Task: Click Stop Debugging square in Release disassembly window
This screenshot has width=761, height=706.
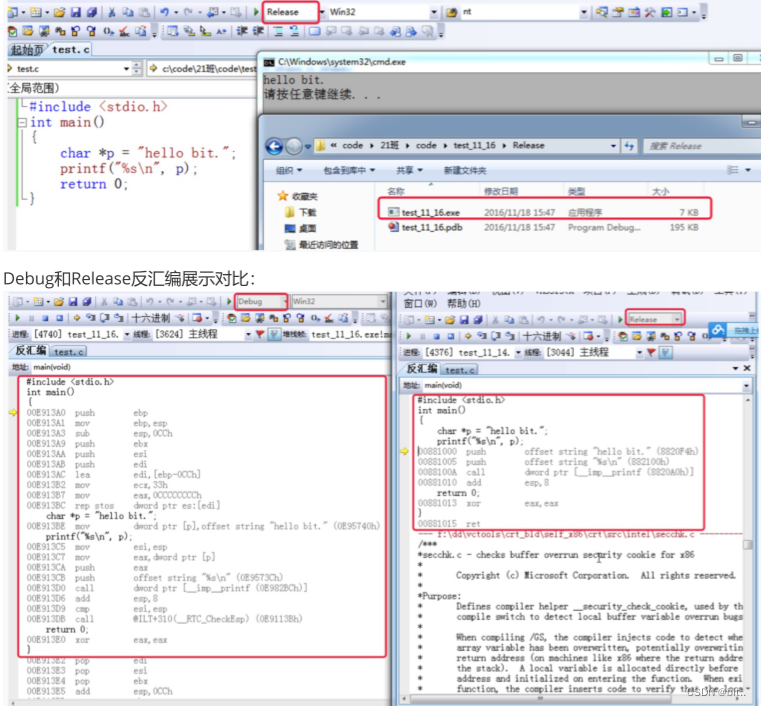Action: (x=437, y=336)
